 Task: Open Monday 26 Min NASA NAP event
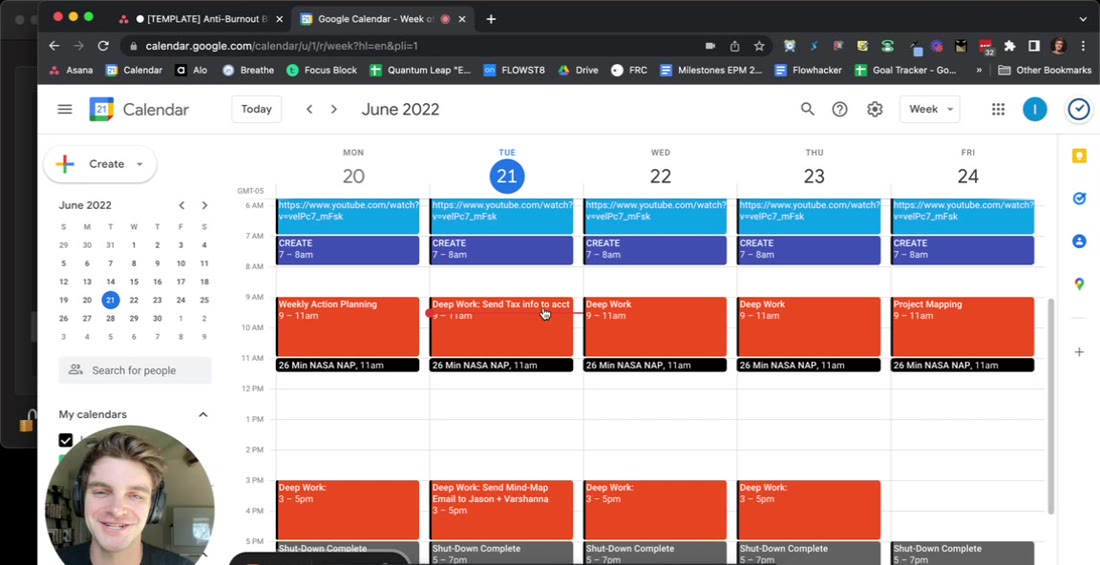[348, 366]
